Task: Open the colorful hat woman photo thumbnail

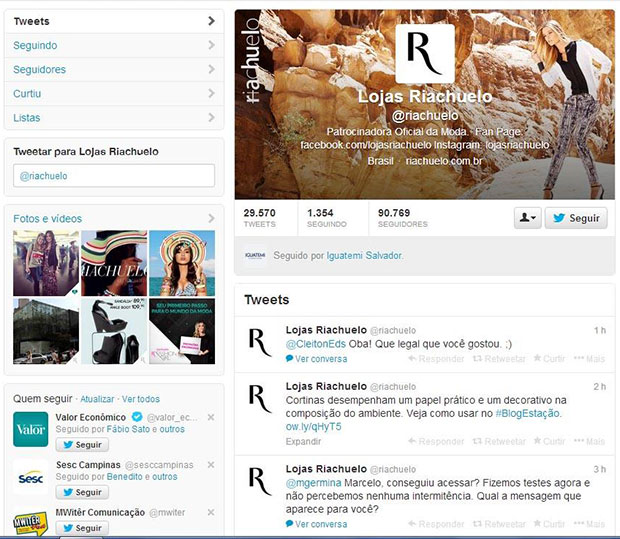Action: tap(182, 263)
